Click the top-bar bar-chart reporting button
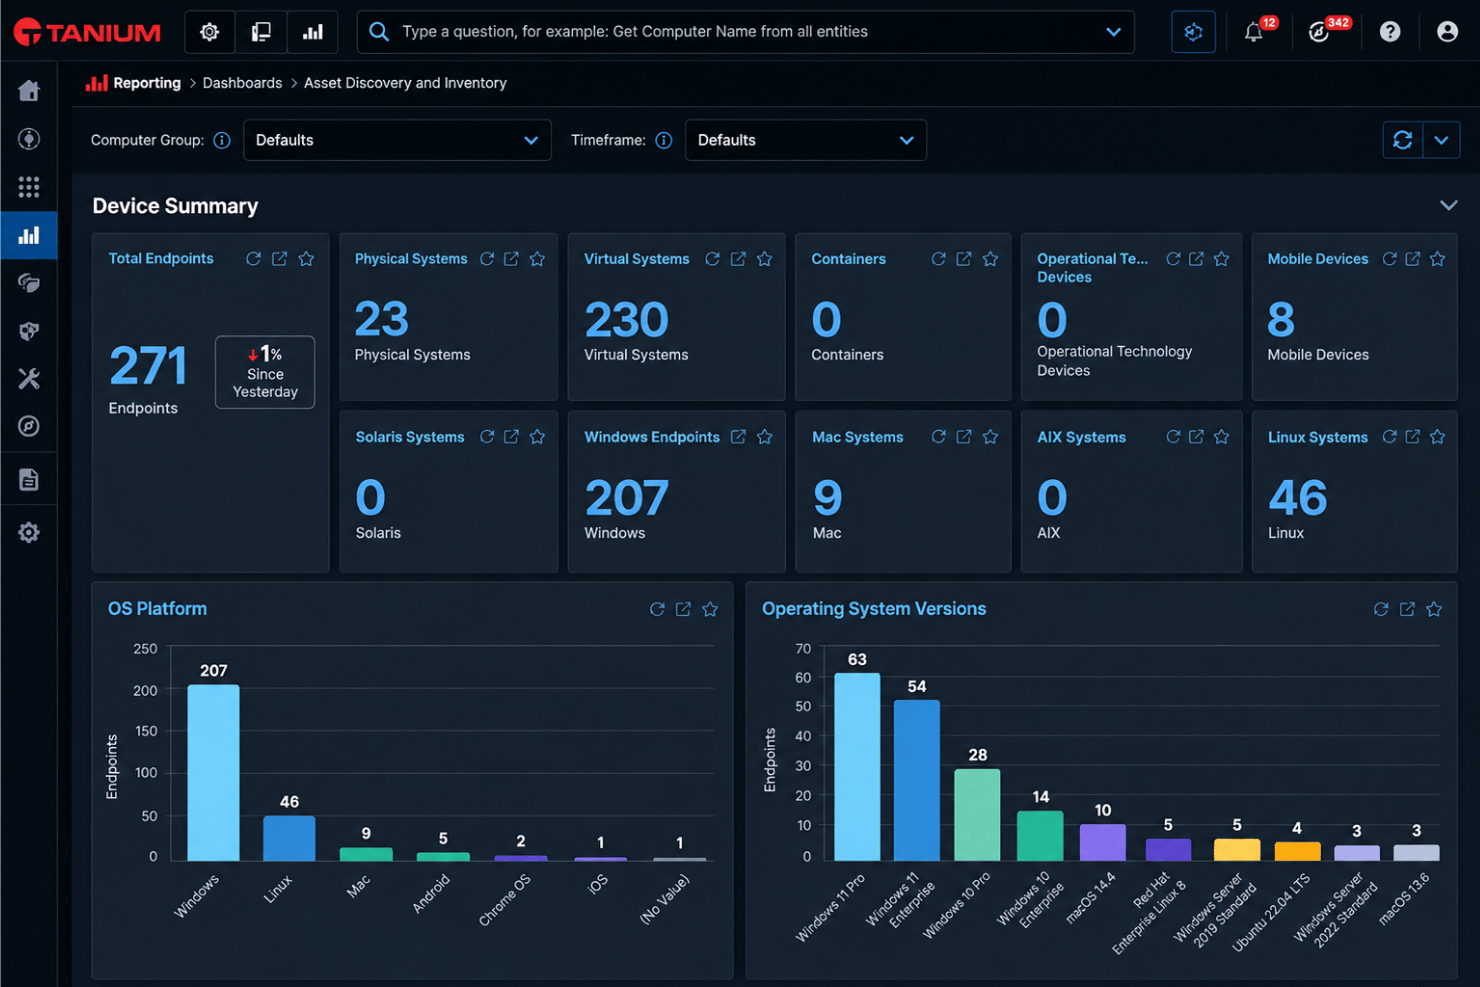Viewport: 1480px width, 987px height. click(313, 32)
